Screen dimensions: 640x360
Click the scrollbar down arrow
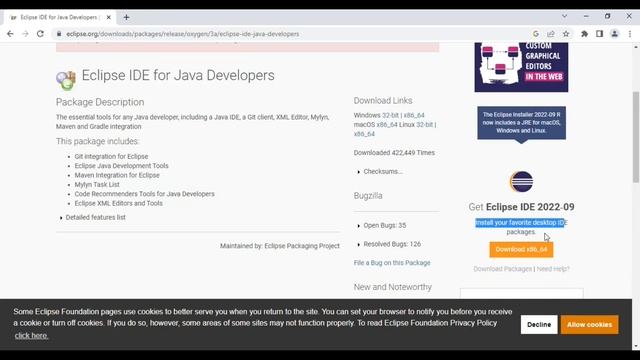tap(636, 347)
